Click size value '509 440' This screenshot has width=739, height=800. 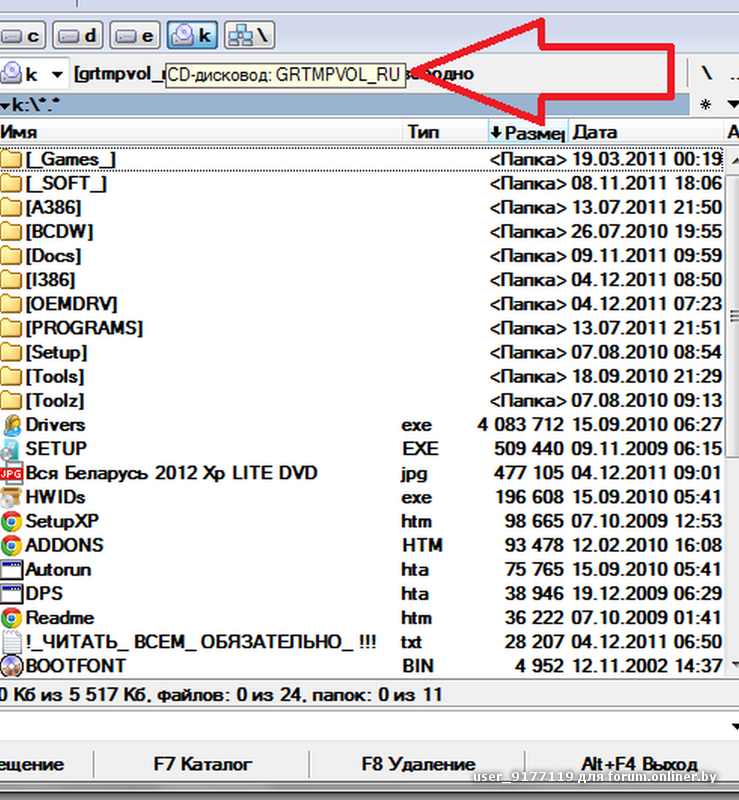(x=529, y=448)
